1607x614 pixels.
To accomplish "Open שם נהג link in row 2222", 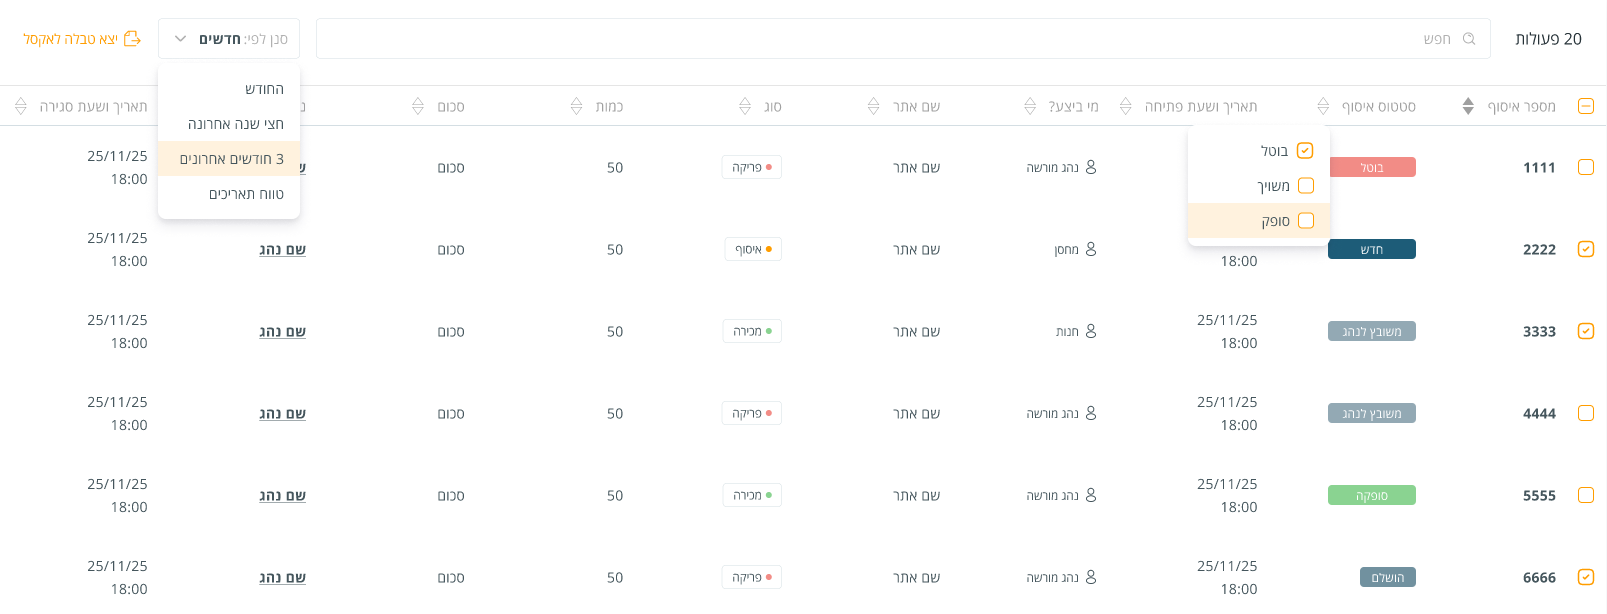I will 282,249.
